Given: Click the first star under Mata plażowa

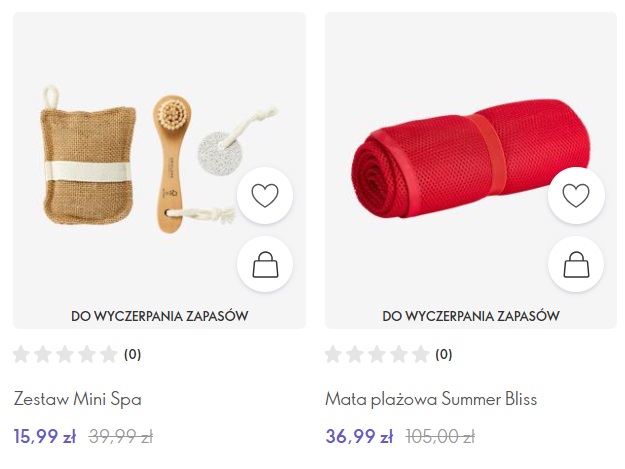Looking at the screenshot, I should [x=333, y=354].
